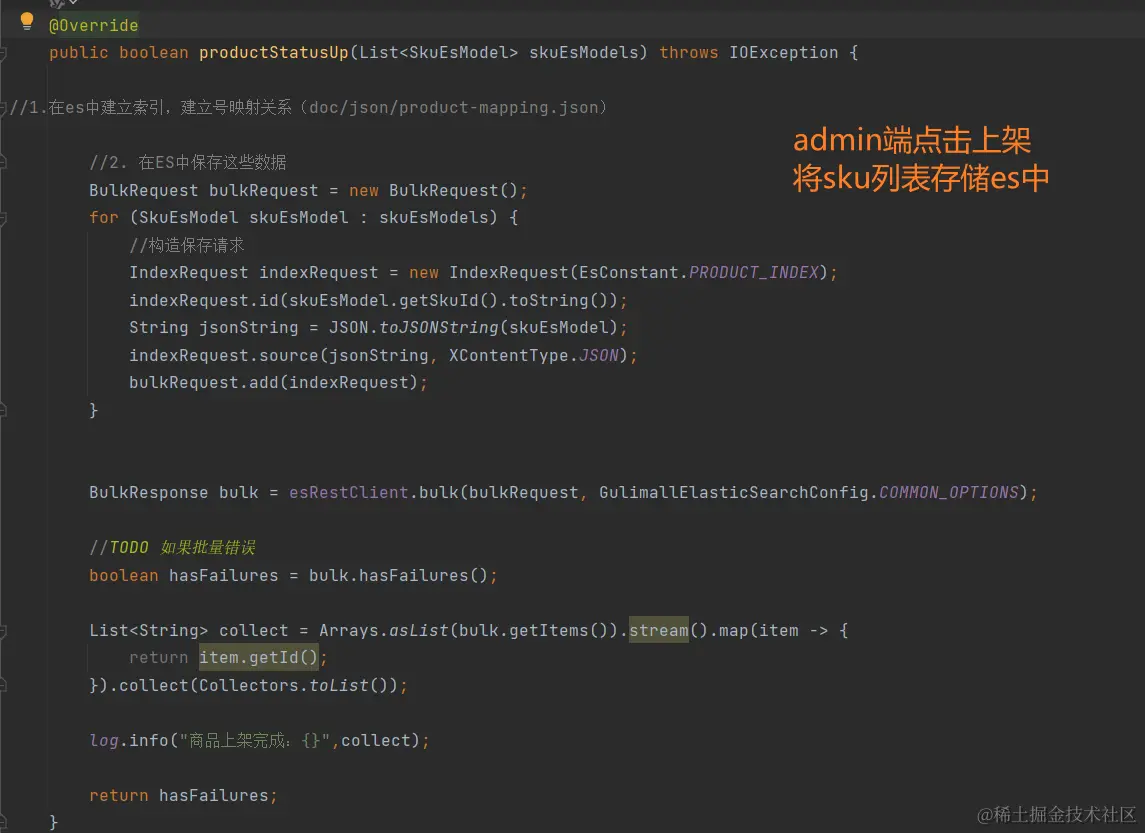Toggle fold marker beside }).collect(Collectors line
Screen dimensions: 1145x833
[3, 686]
